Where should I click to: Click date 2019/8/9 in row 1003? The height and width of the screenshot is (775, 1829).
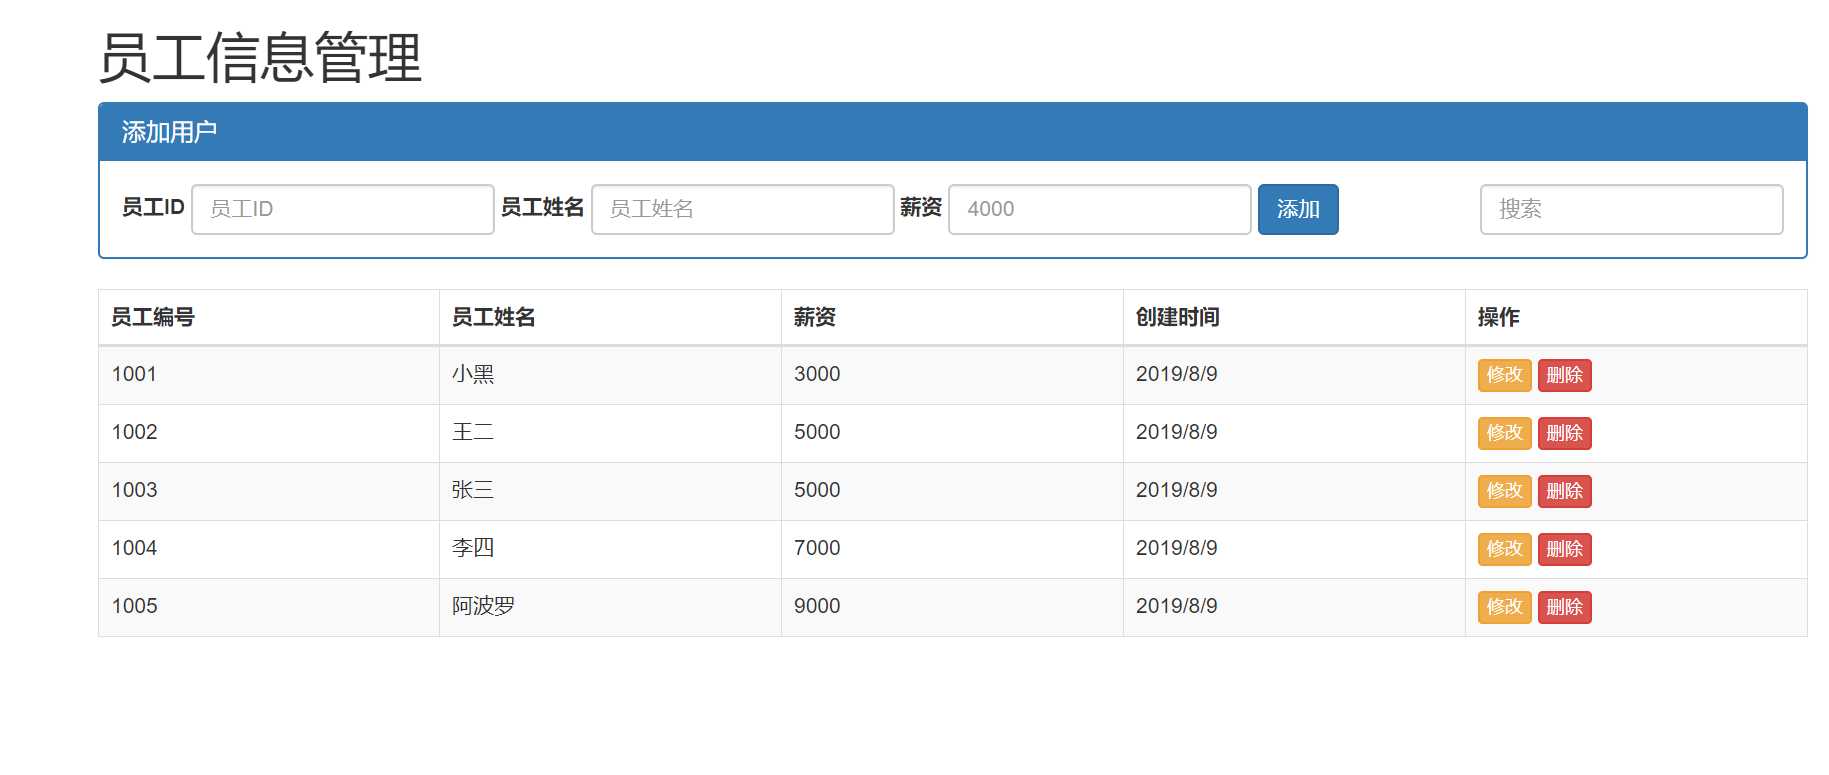(x=1177, y=490)
